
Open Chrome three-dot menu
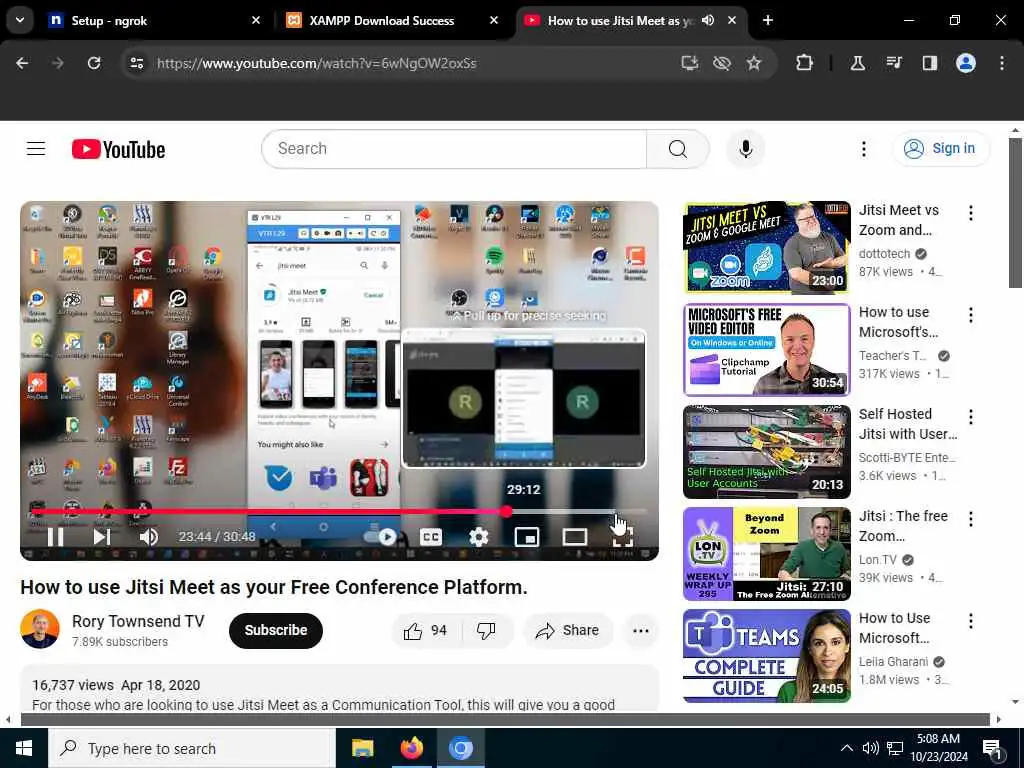tap(1002, 63)
